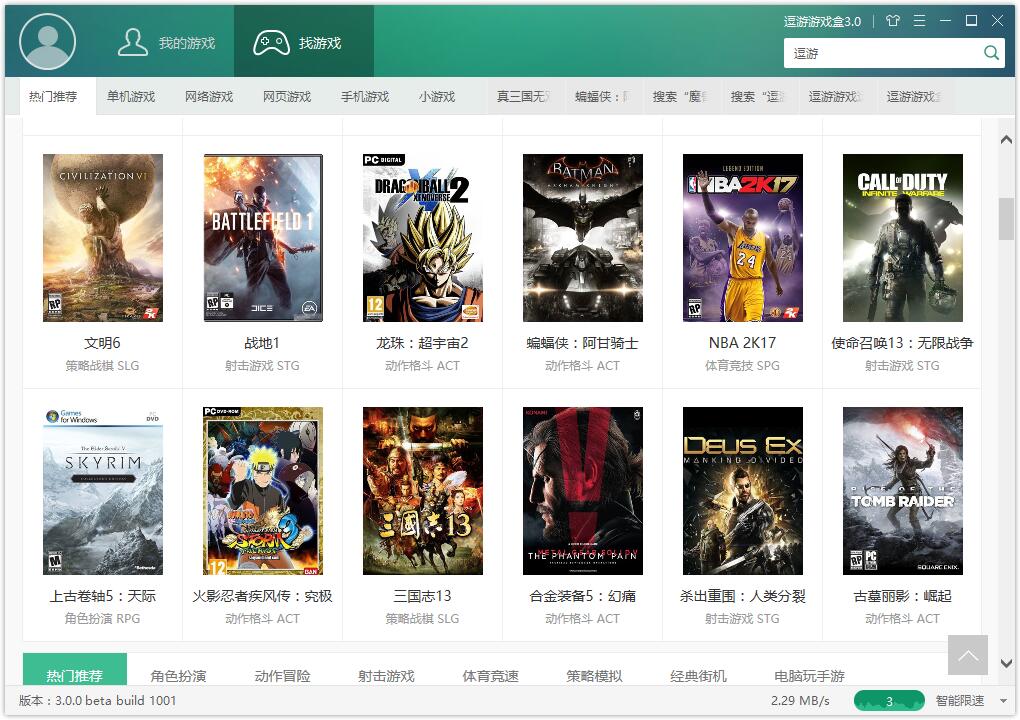Click the 使命召唤13：无限战争 game title
This screenshot has height=720, width=1020.
point(902,343)
